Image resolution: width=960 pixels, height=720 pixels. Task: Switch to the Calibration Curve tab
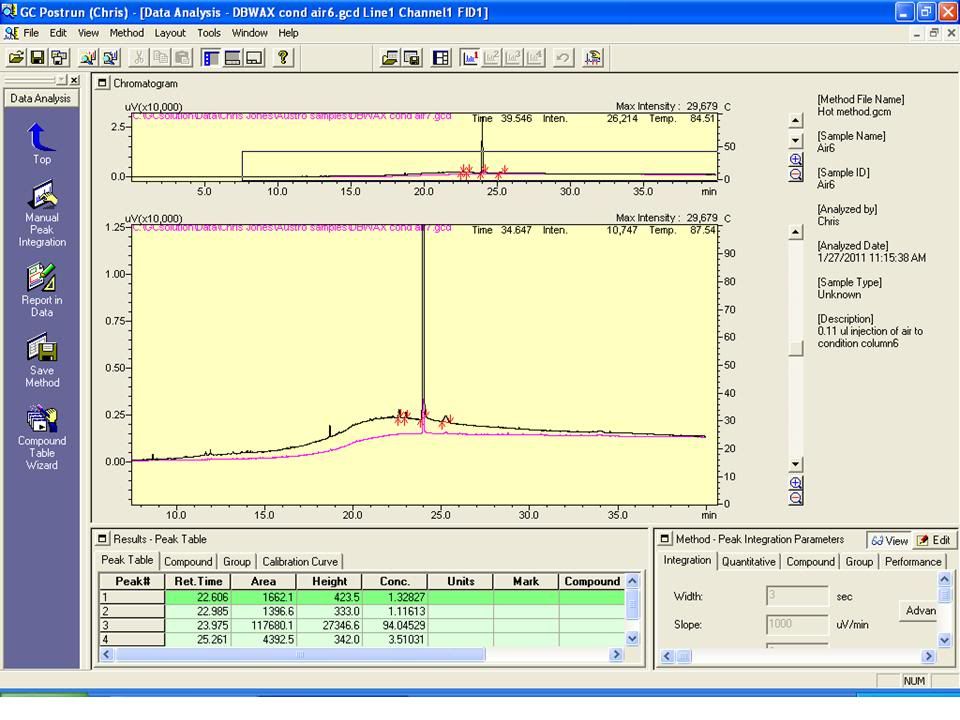click(300, 562)
